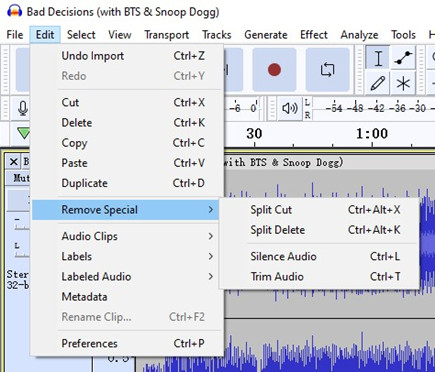Choose Cut from Edit menu
The height and width of the screenshot is (372, 435).
(126, 102)
